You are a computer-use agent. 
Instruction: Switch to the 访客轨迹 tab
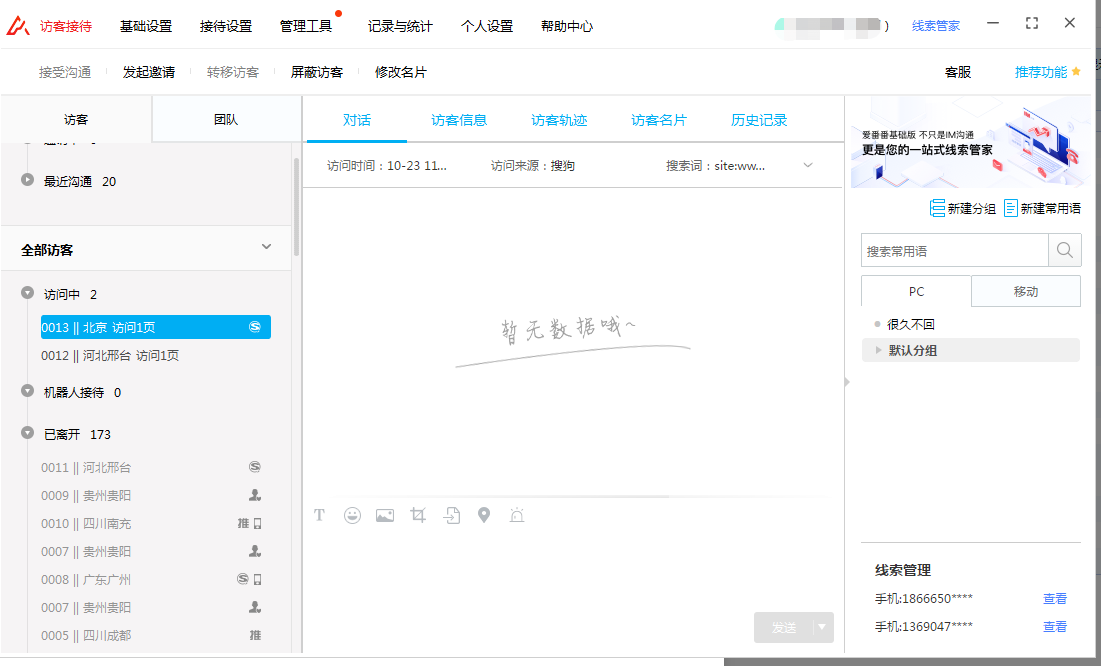559,120
